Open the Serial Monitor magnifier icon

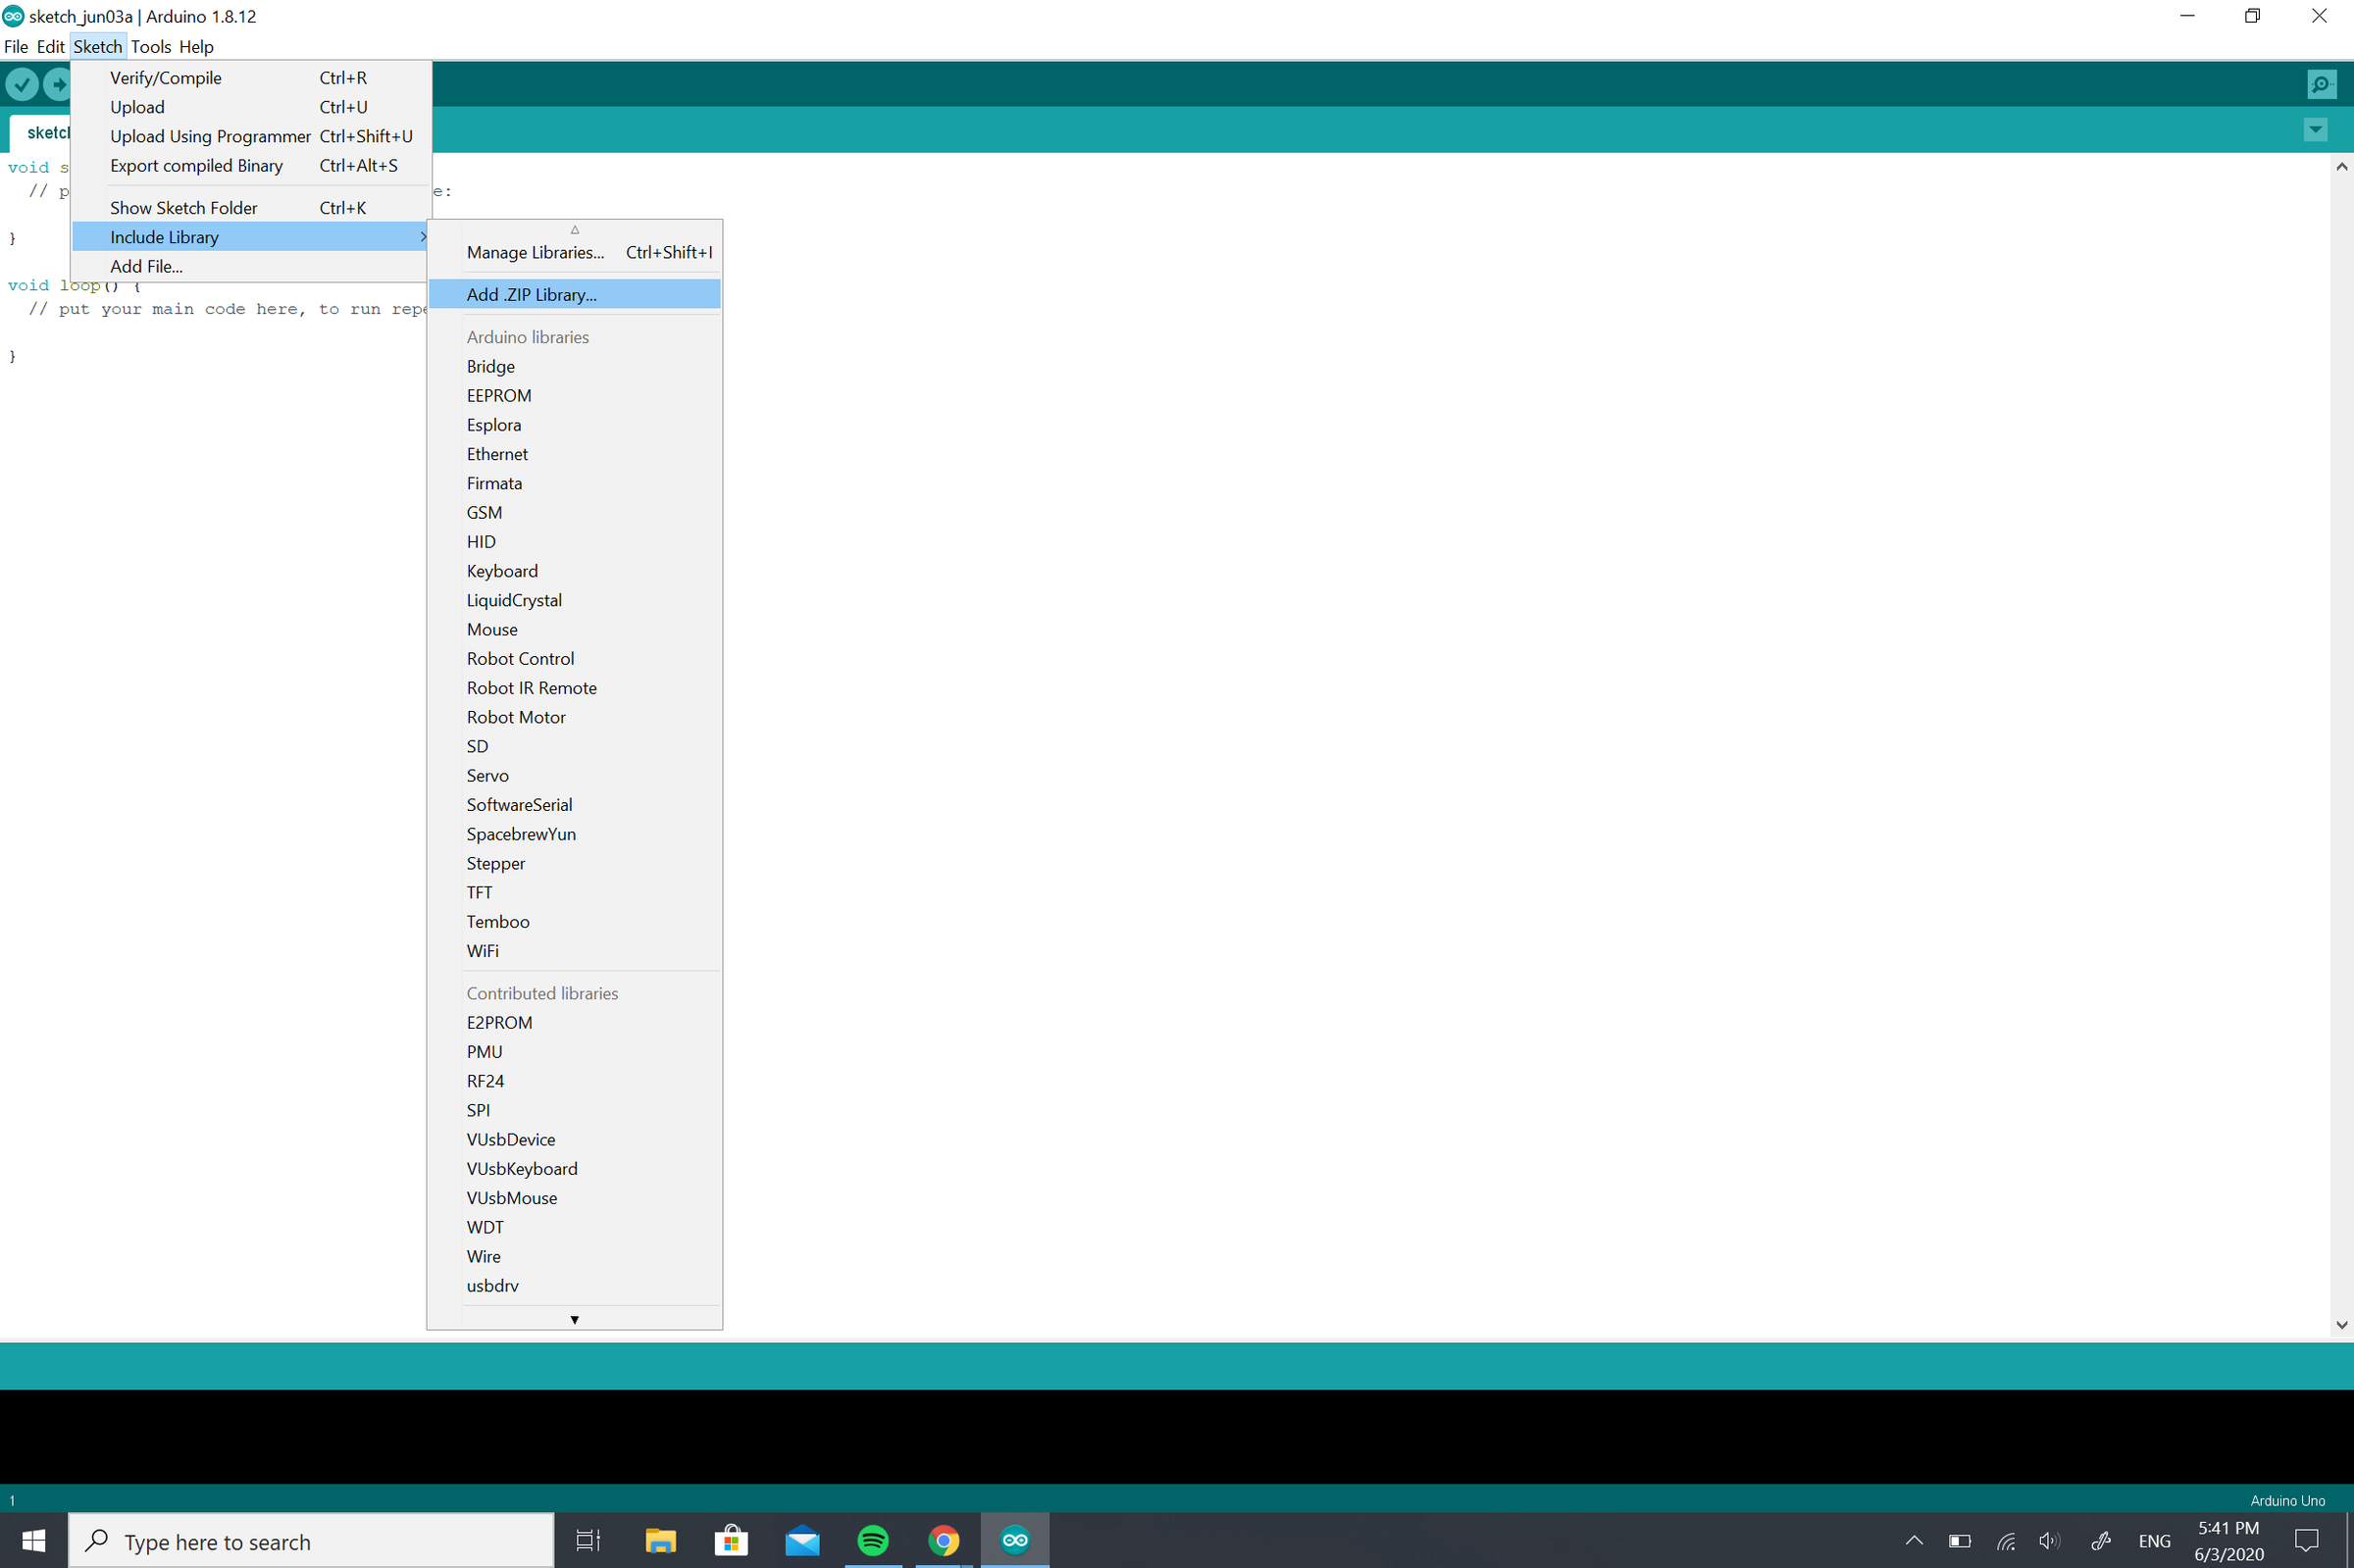point(2320,84)
